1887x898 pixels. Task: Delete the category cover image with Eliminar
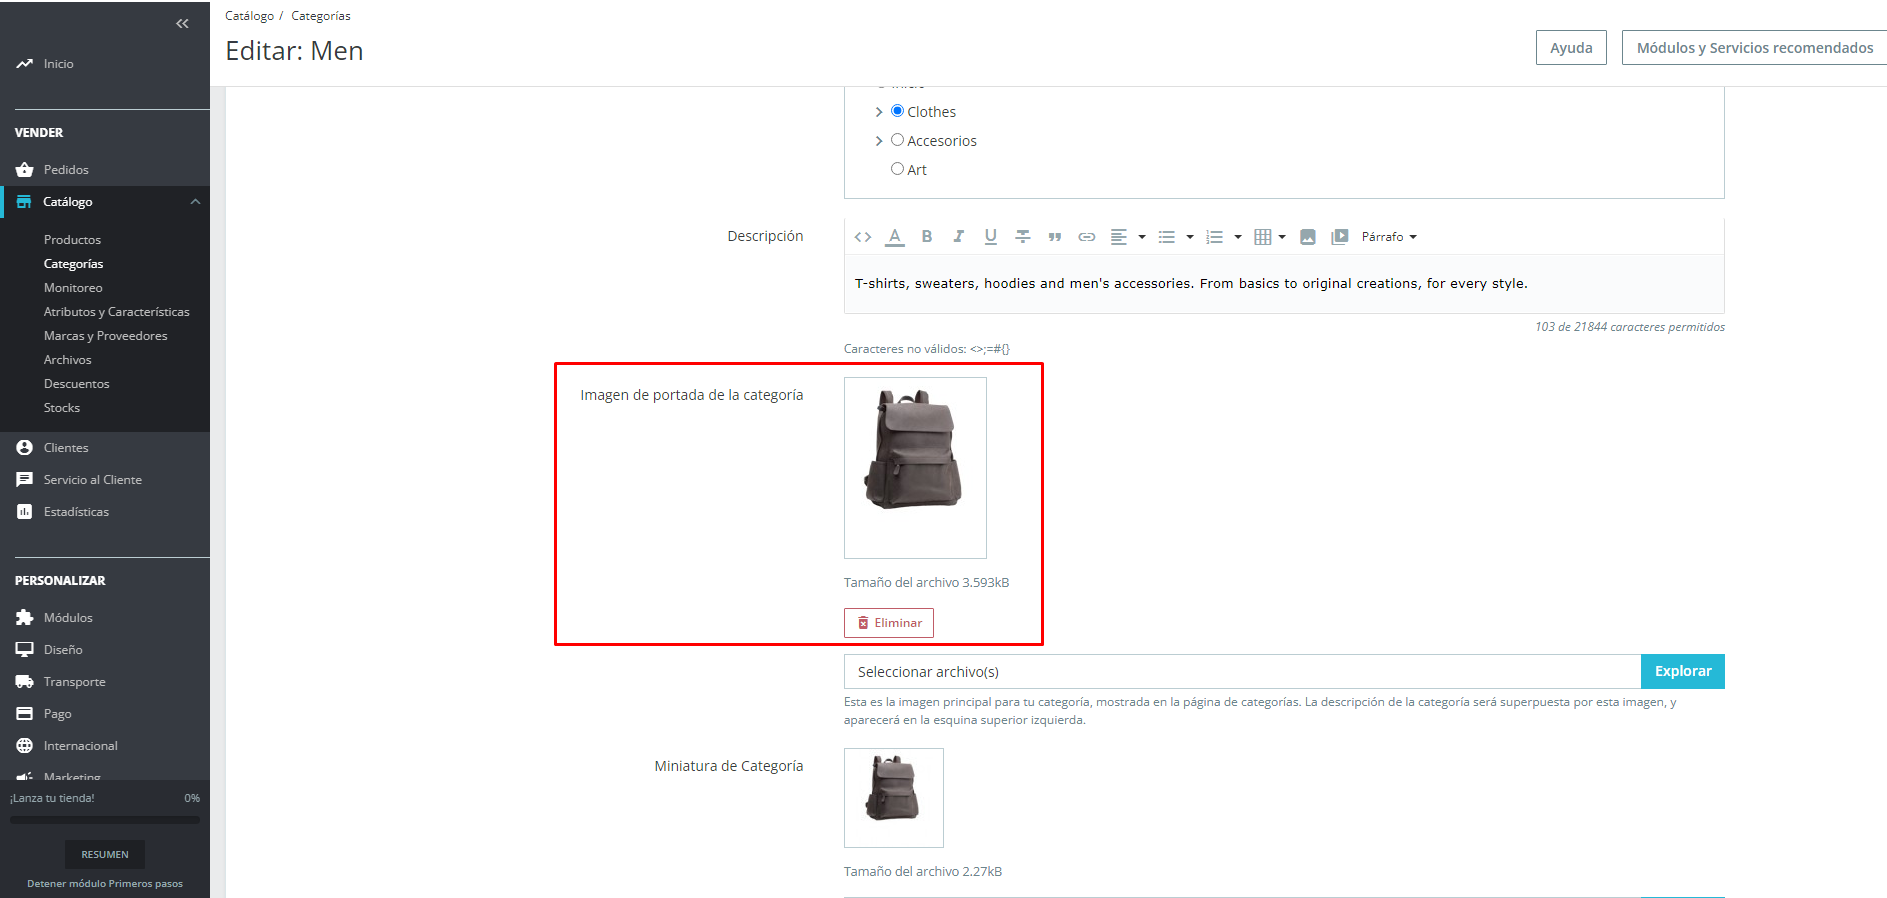pyautogui.click(x=888, y=623)
